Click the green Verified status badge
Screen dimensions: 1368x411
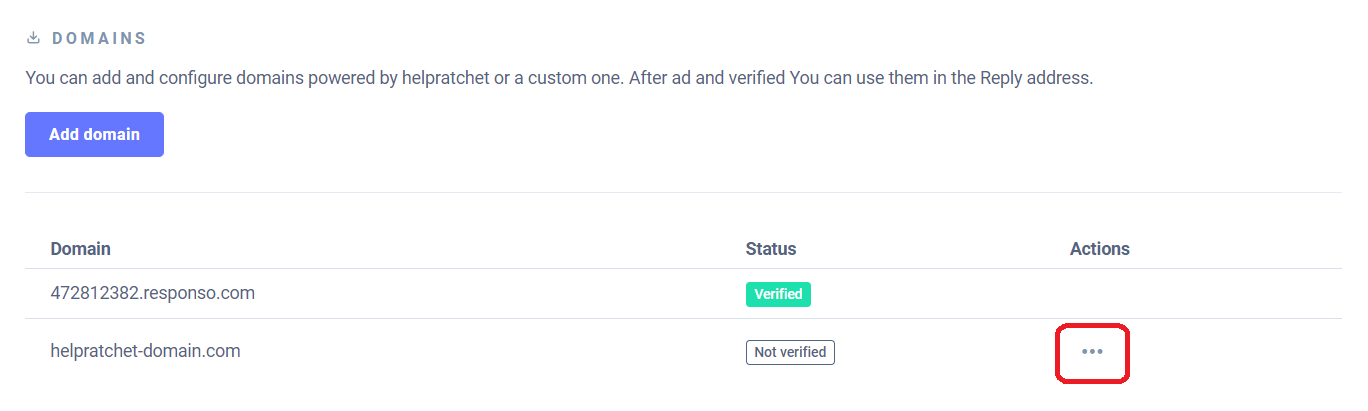(778, 294)
